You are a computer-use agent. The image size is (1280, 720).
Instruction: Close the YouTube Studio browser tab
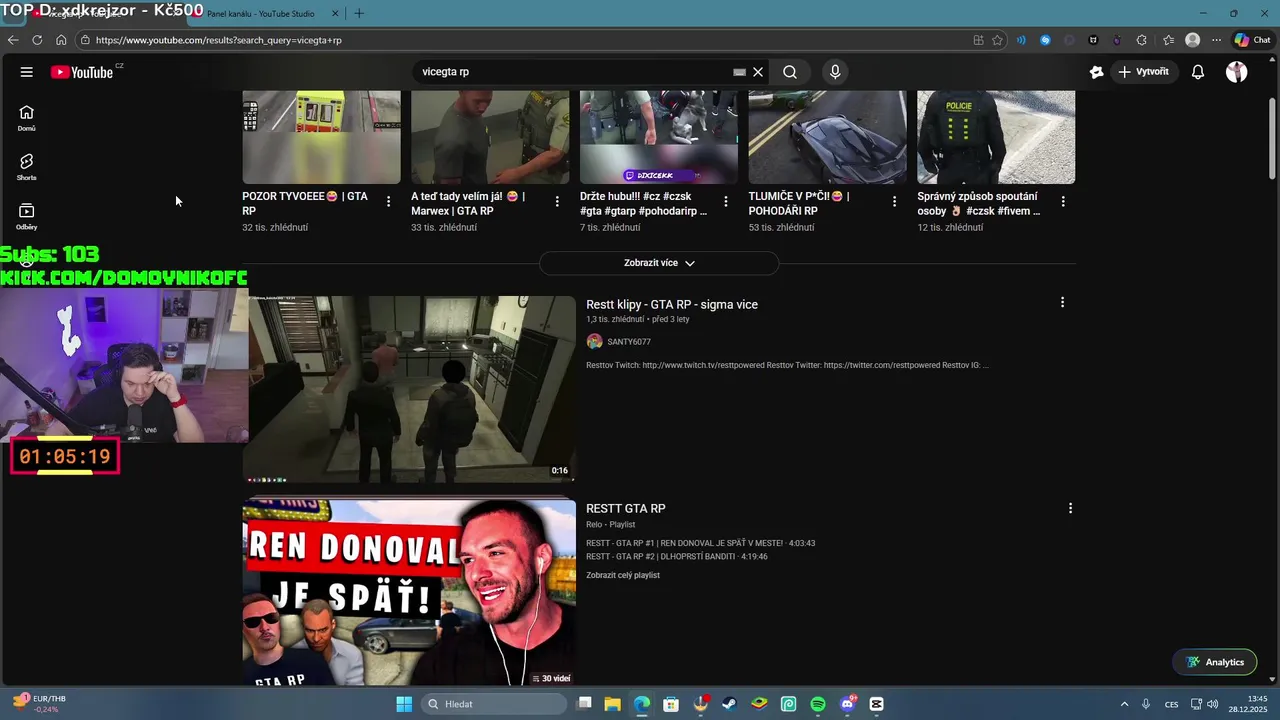pos(335,14)
